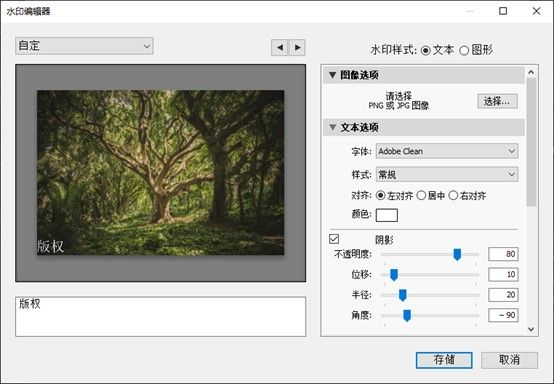Close the watermark editor window
554x384 pixels.
[x=536, y=11]
